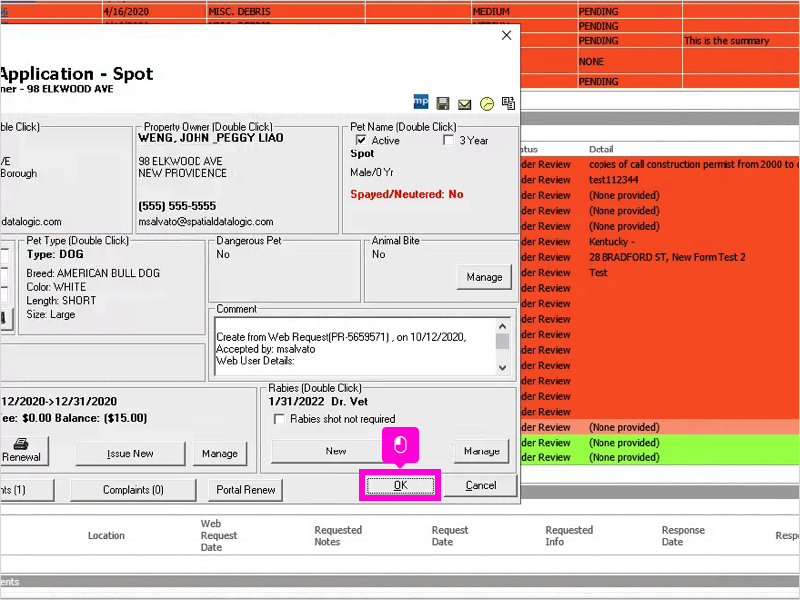Click 'No' in the Dangerous Pet box

(x=223, y=254)
